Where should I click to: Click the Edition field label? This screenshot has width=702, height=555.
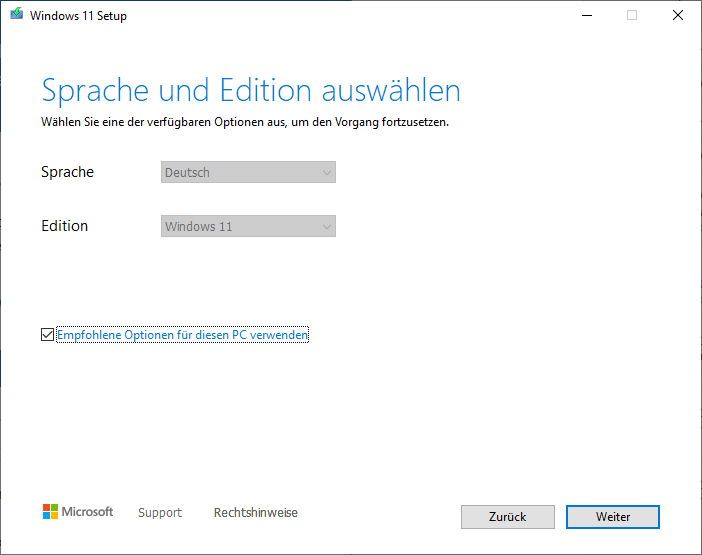point(64,226)
